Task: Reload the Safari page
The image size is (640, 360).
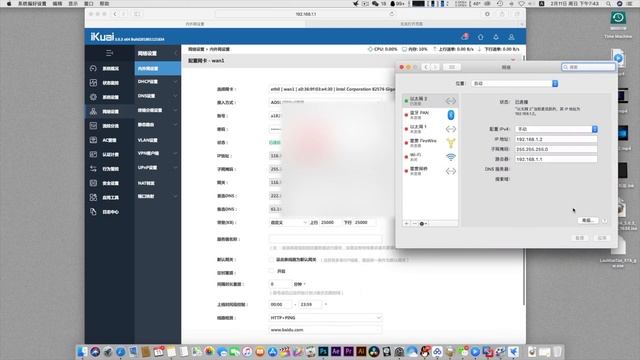Action: point(391,14)
